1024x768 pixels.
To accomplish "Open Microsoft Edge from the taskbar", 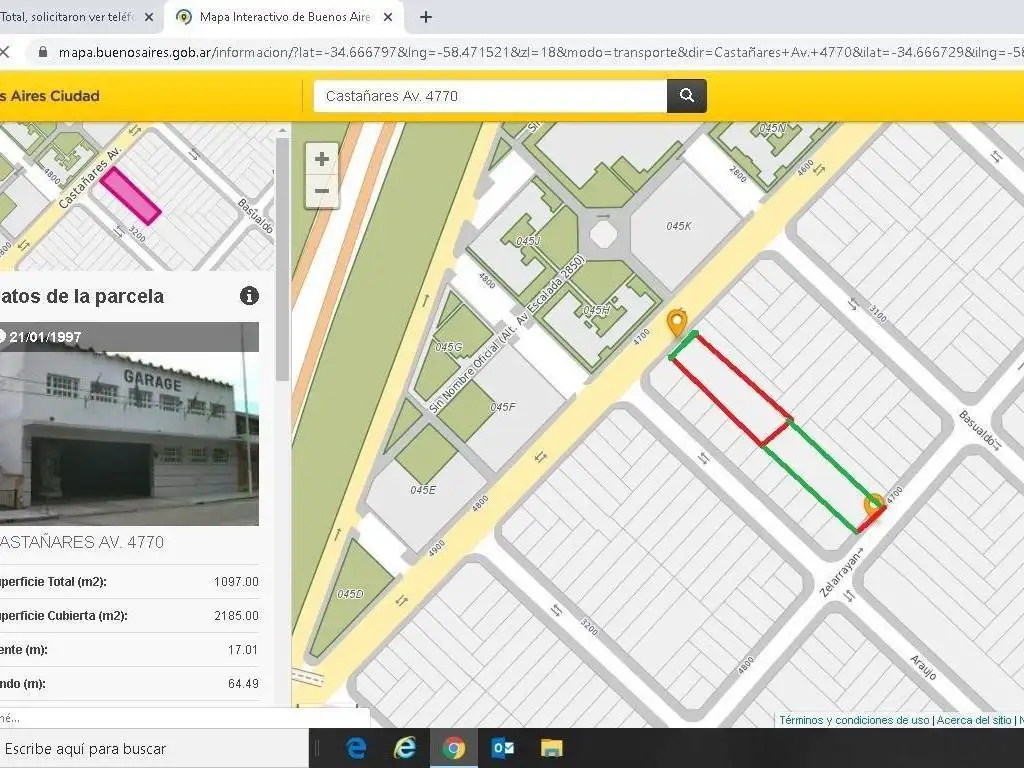I will pos(356,748).
